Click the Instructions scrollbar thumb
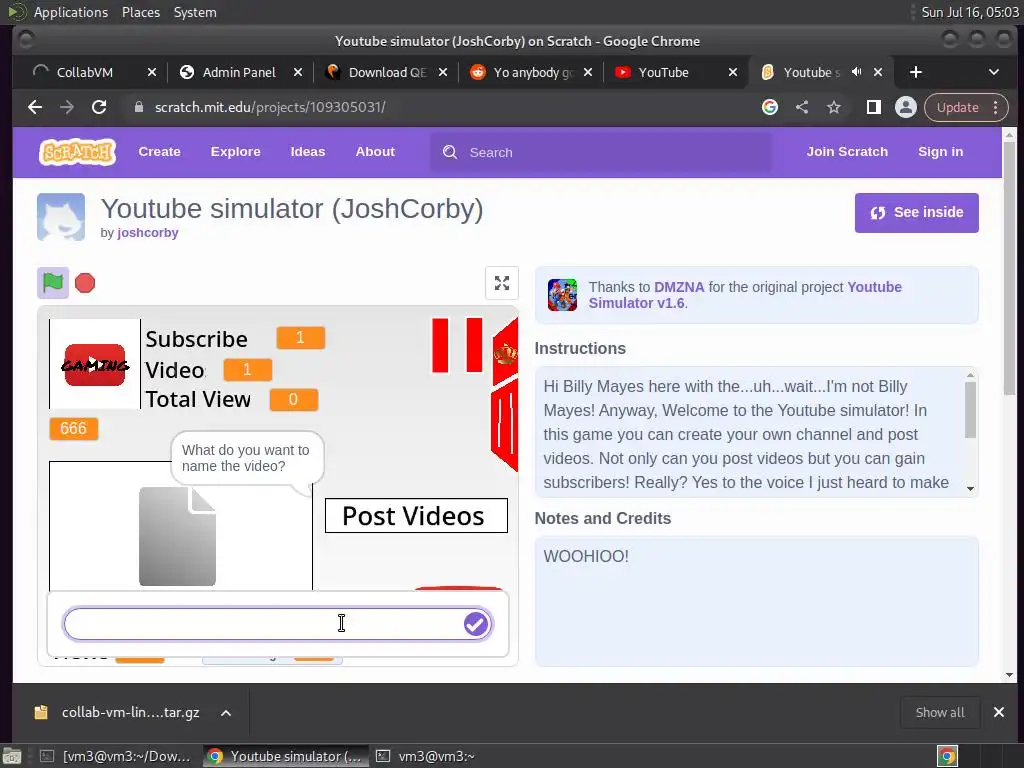 970,409
